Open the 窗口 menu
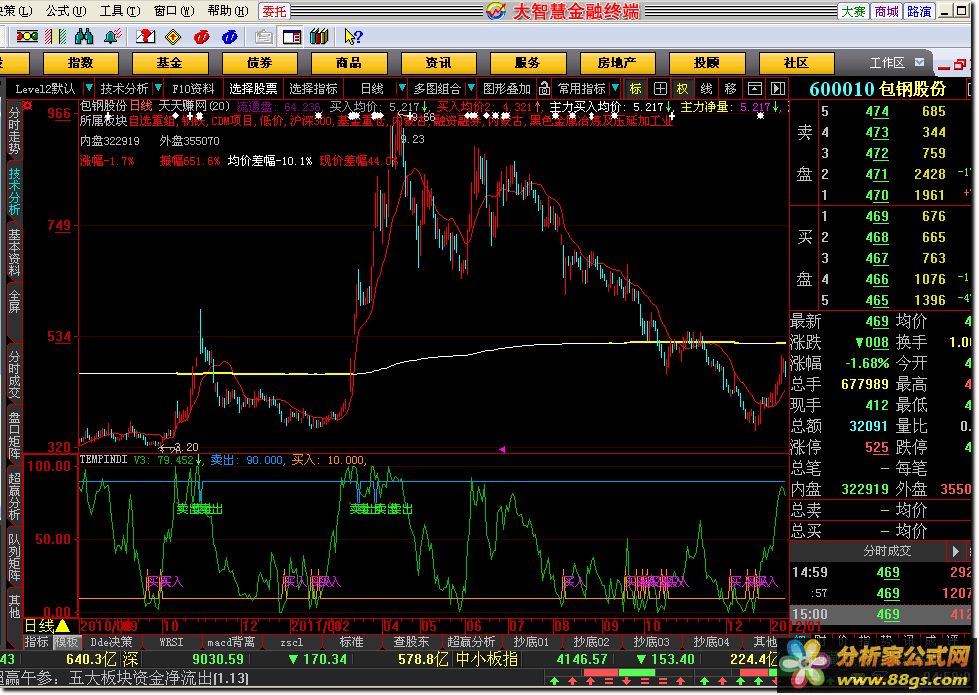979x695 pixels. coord(174,11)
